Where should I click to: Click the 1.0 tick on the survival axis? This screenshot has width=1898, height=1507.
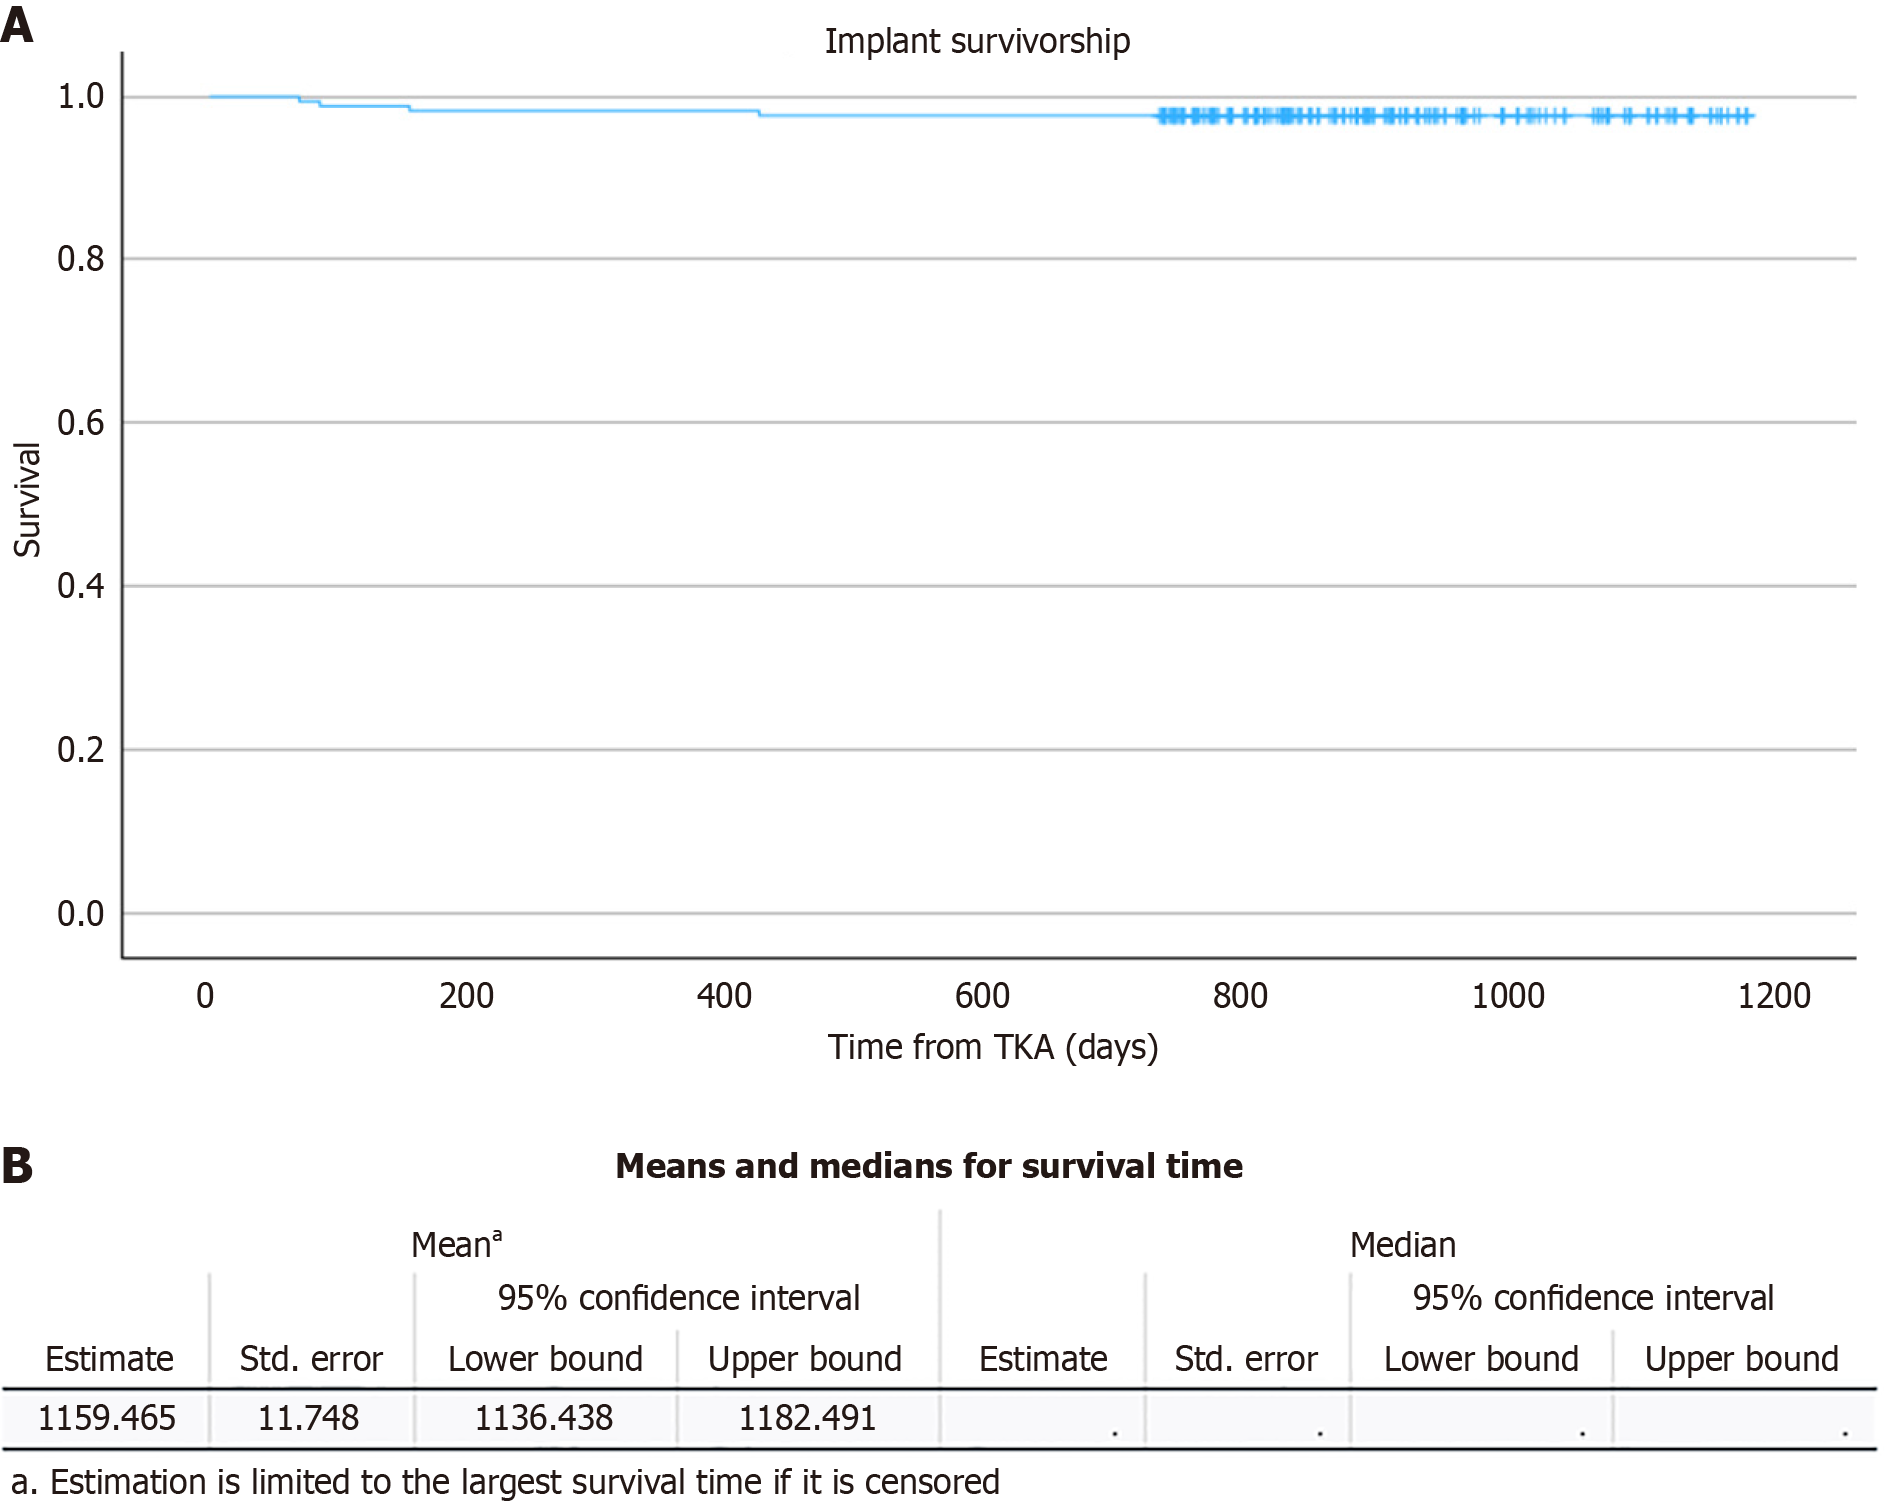click(x=80, y=97)
